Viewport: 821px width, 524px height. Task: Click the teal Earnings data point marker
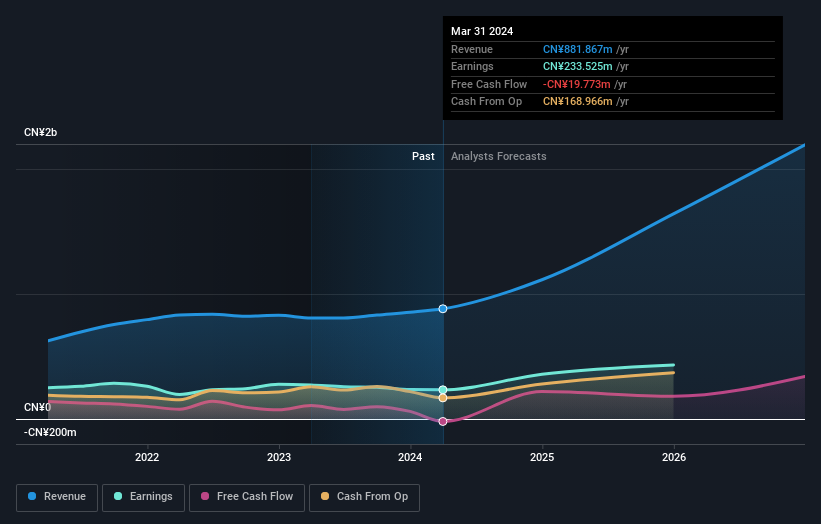[443, 389]
